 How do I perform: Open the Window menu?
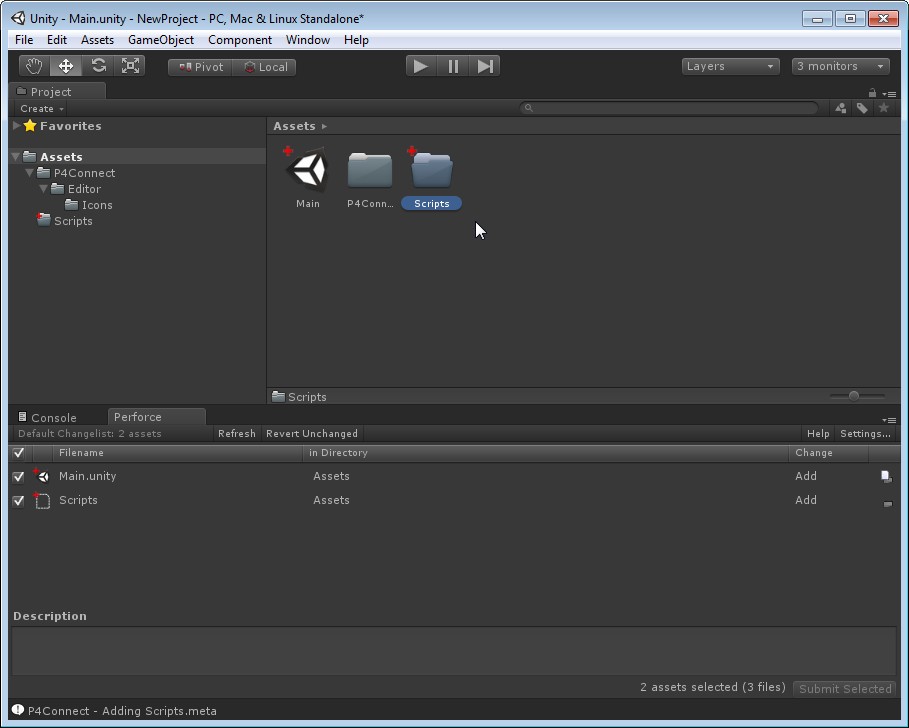[x=307, y=39]
